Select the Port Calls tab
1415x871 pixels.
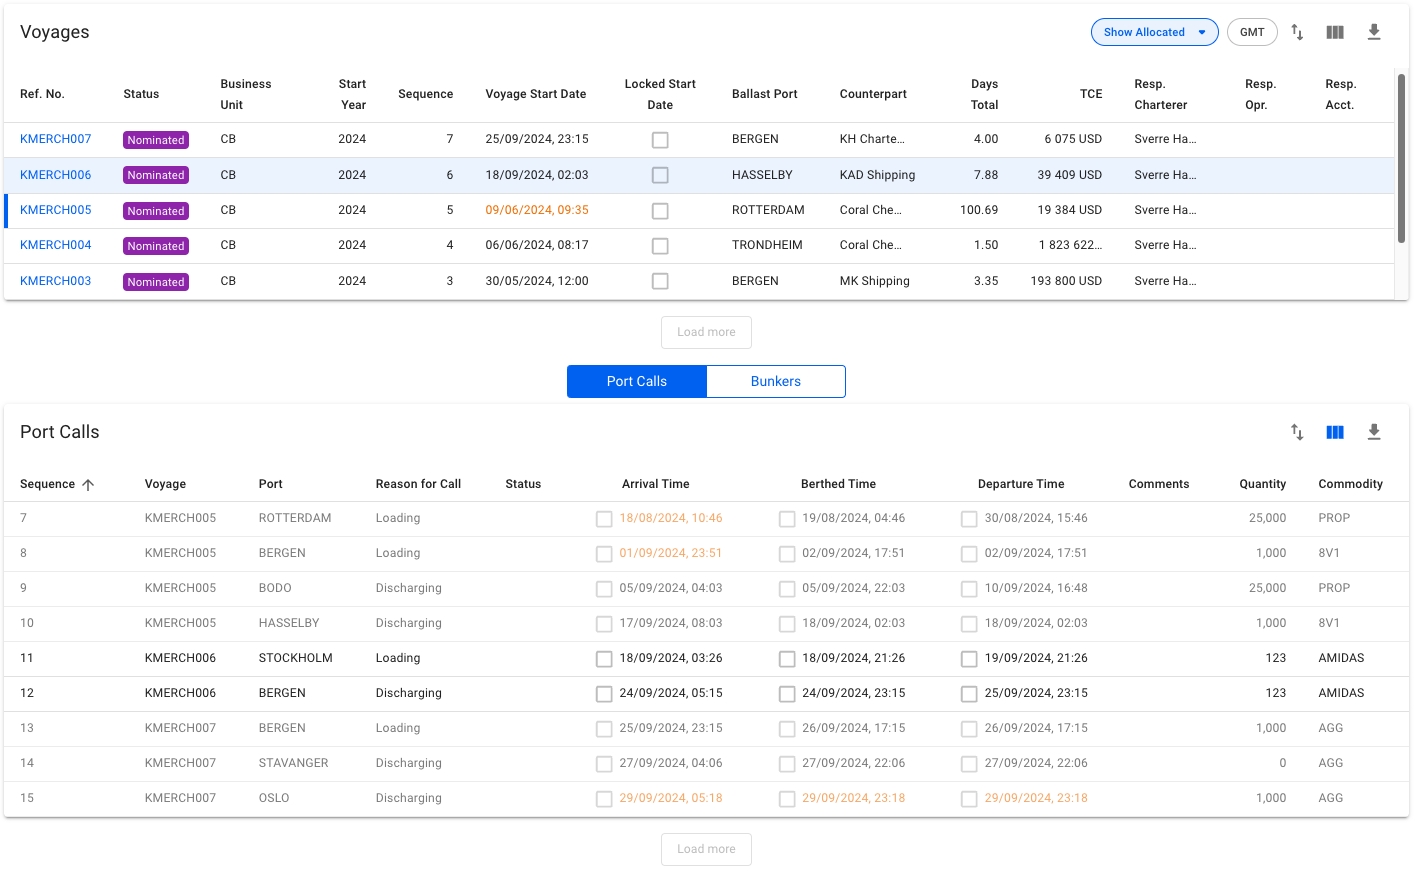pos(637,381)
